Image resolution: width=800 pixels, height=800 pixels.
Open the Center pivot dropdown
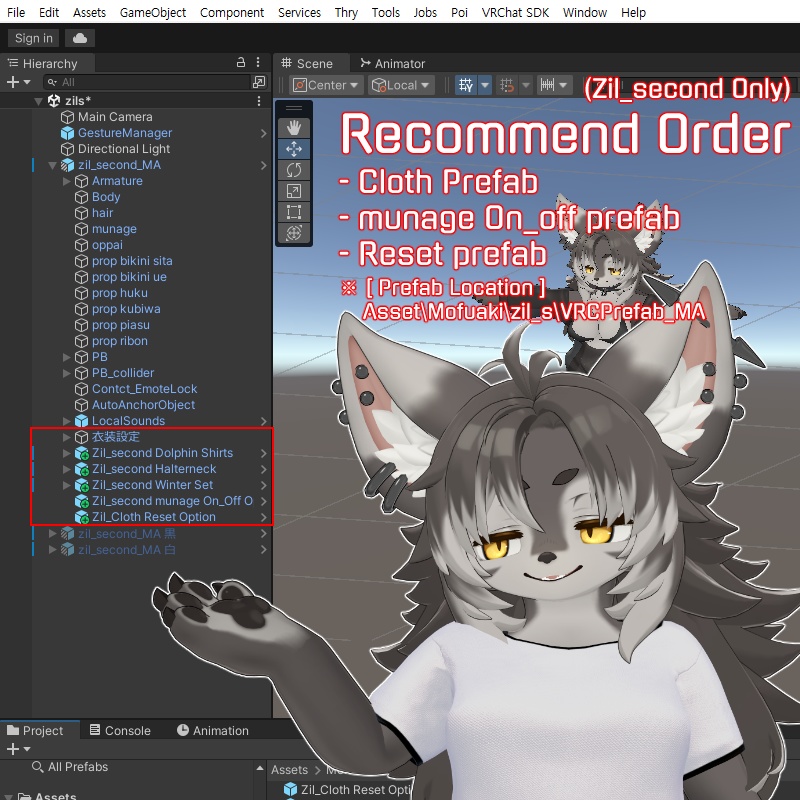327,85
